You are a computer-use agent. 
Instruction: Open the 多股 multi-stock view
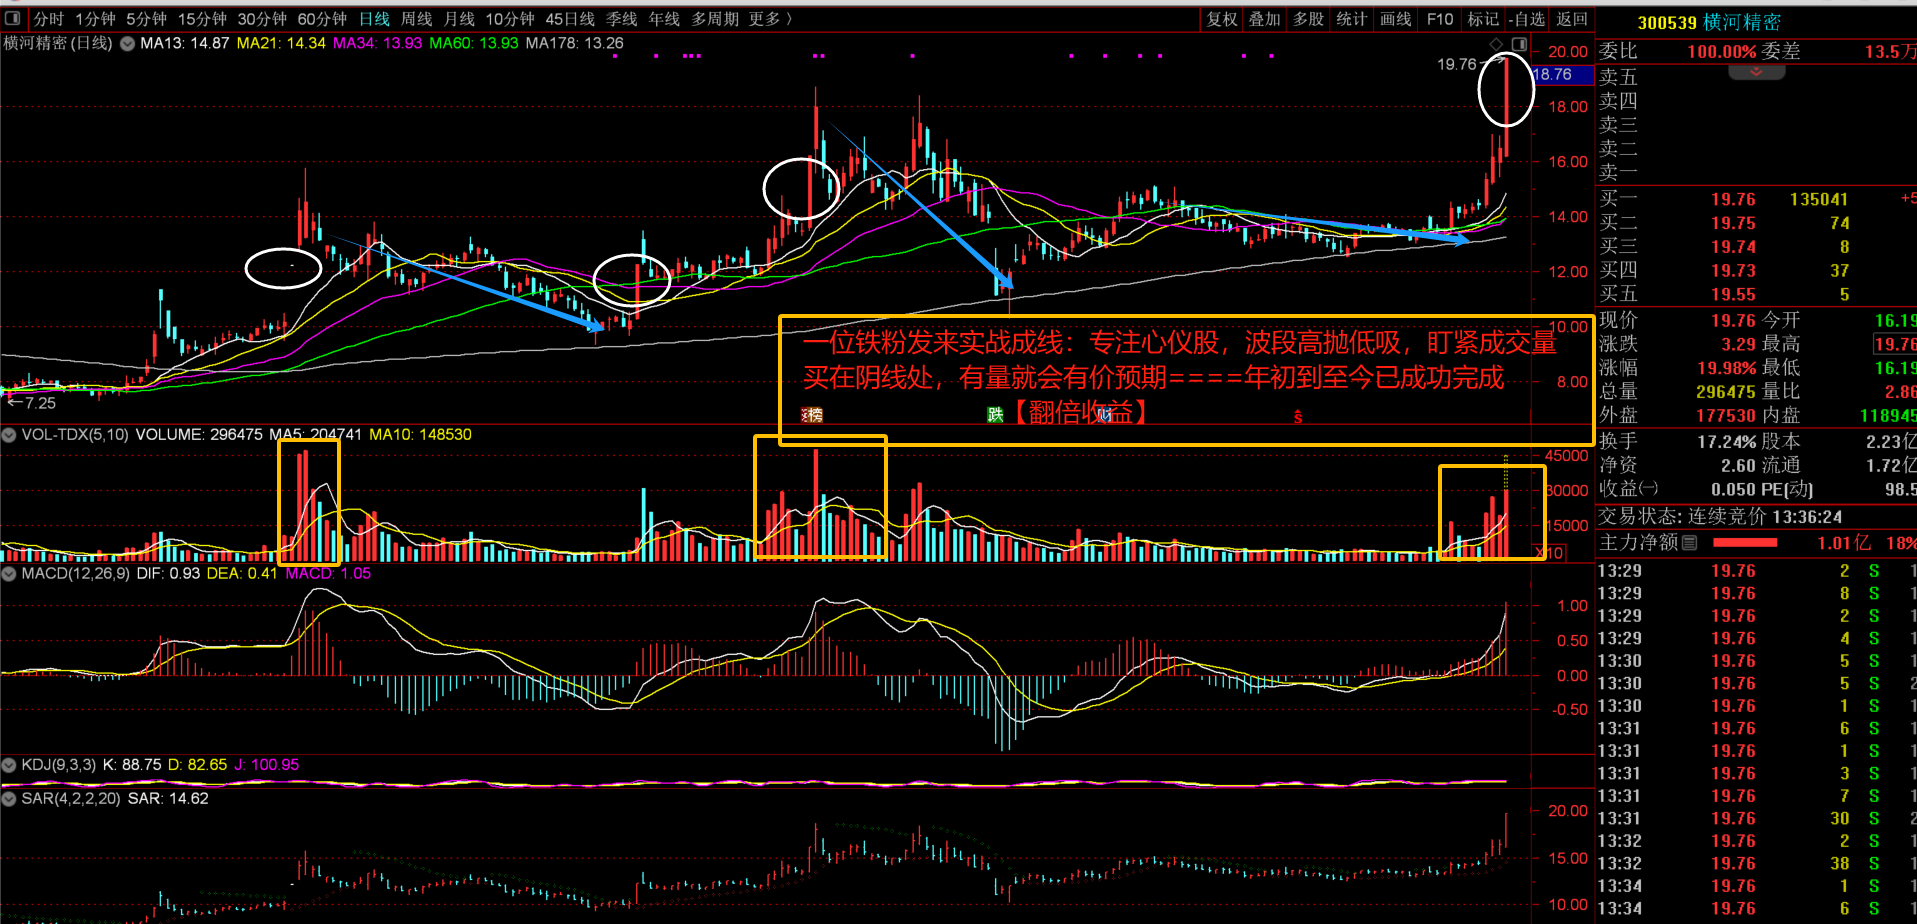pos(1309,19)
